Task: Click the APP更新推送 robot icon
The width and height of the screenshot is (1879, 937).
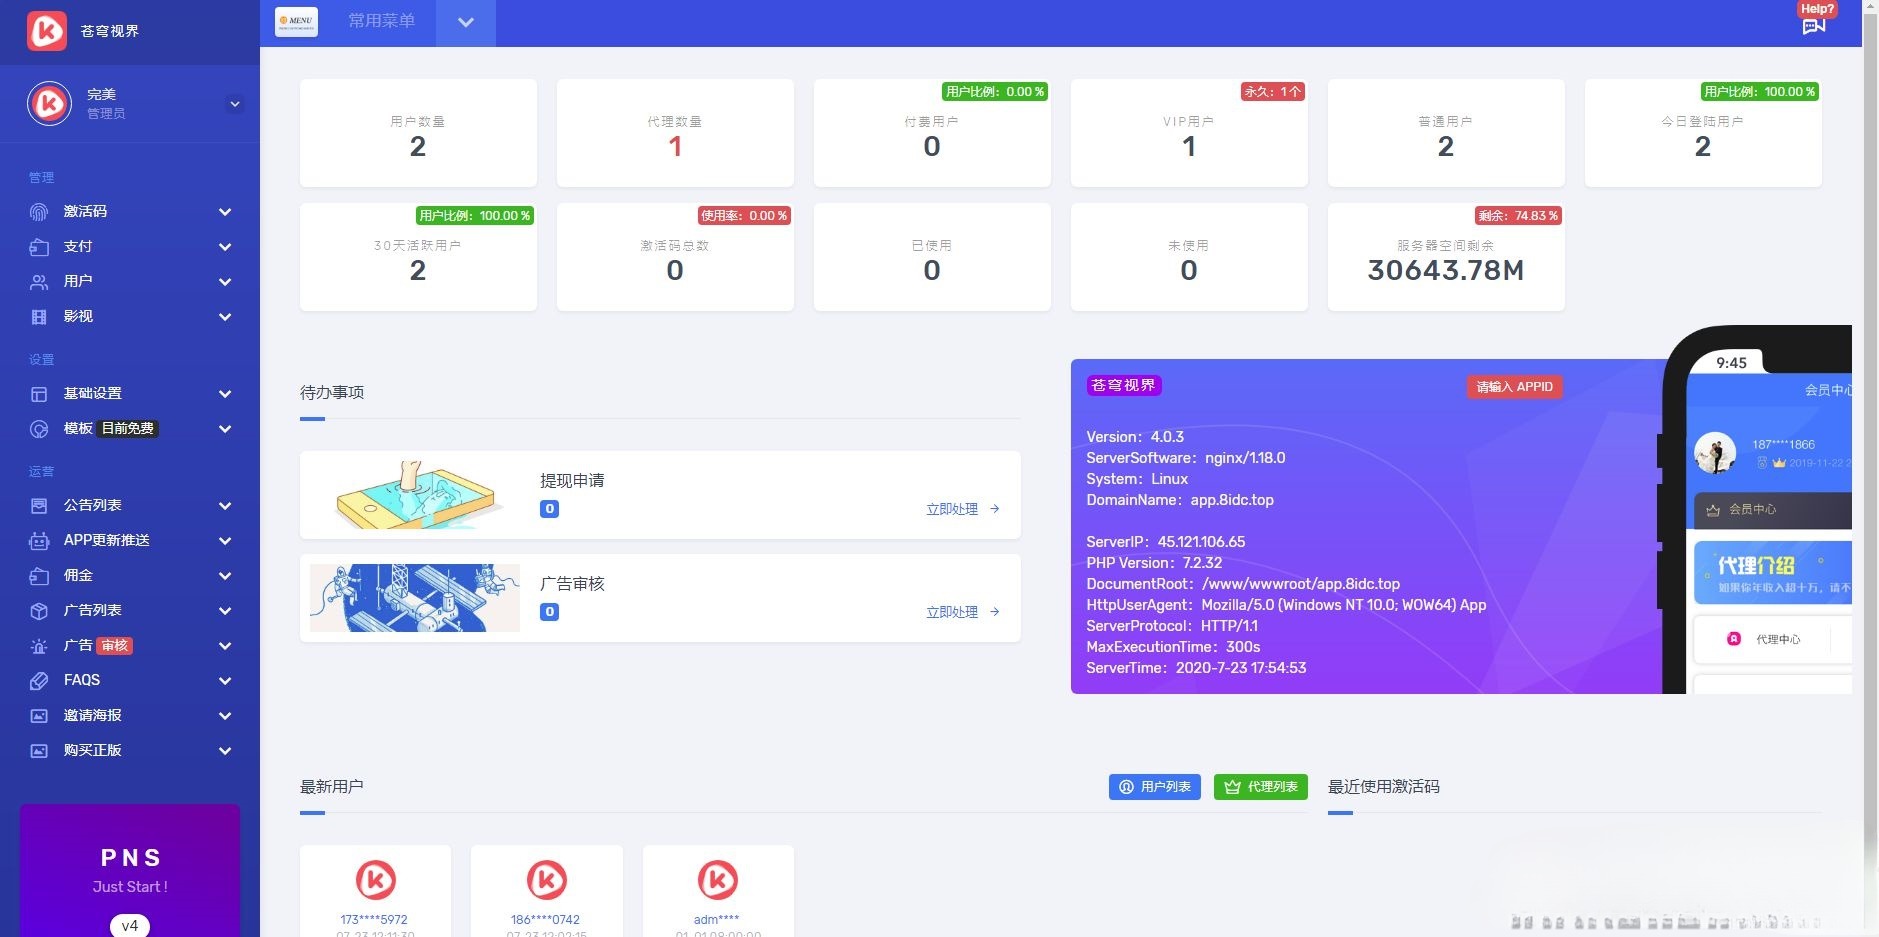Action: (39, 541)
